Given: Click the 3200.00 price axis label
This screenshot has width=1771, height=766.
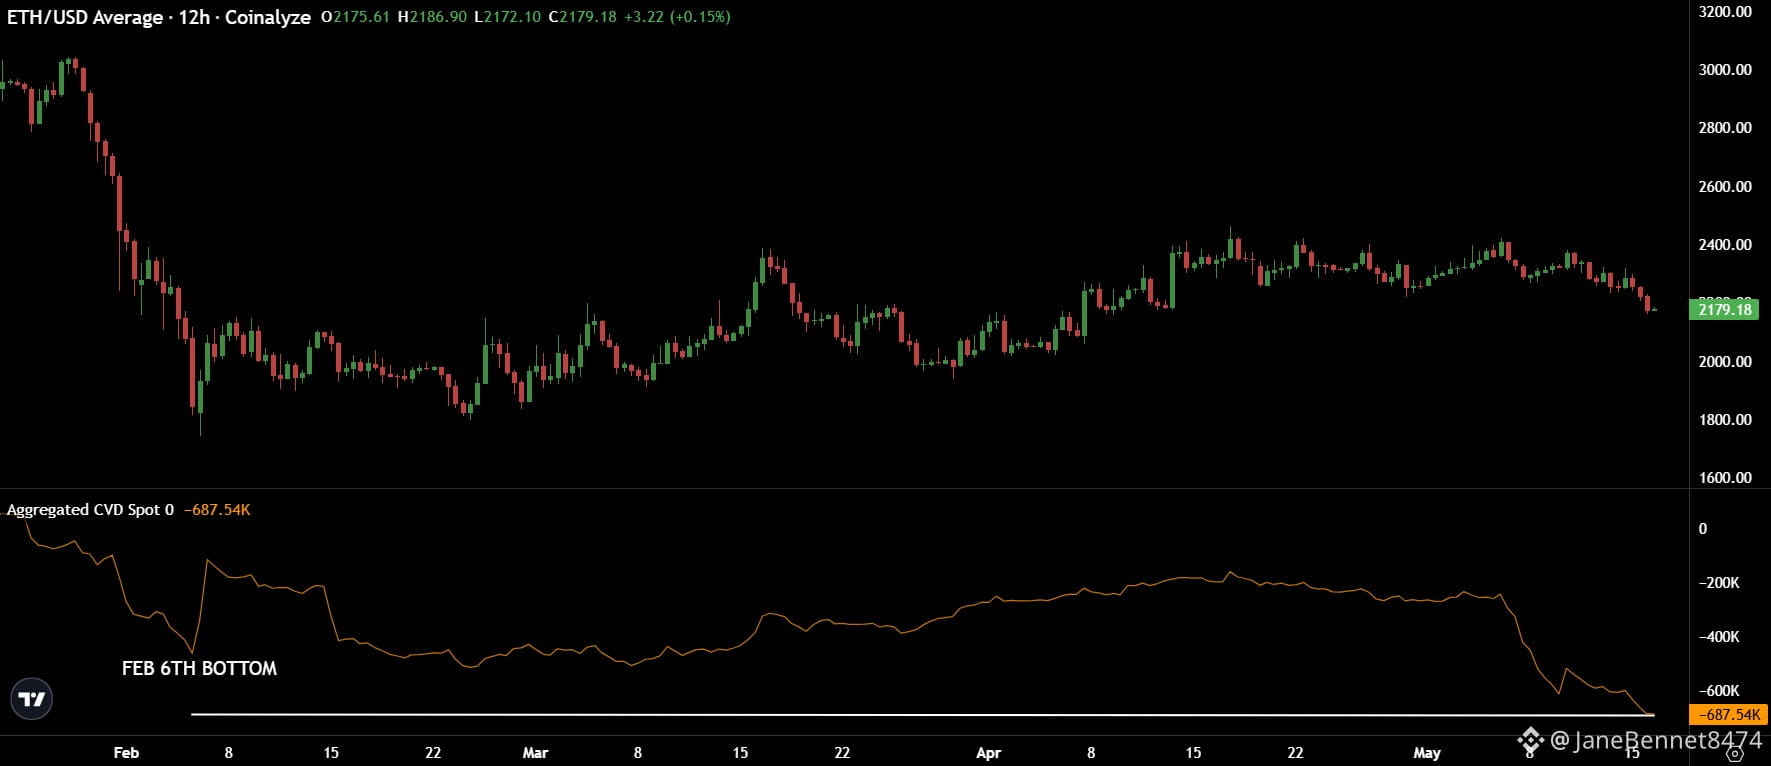Looking at the screenshot, I should pyautogui.click(x=1725, y=12).
